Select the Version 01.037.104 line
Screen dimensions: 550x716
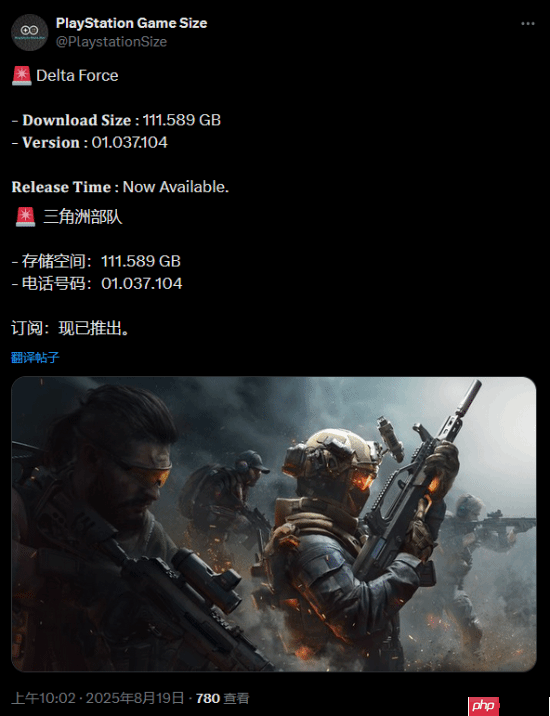[x=90, y=142]
